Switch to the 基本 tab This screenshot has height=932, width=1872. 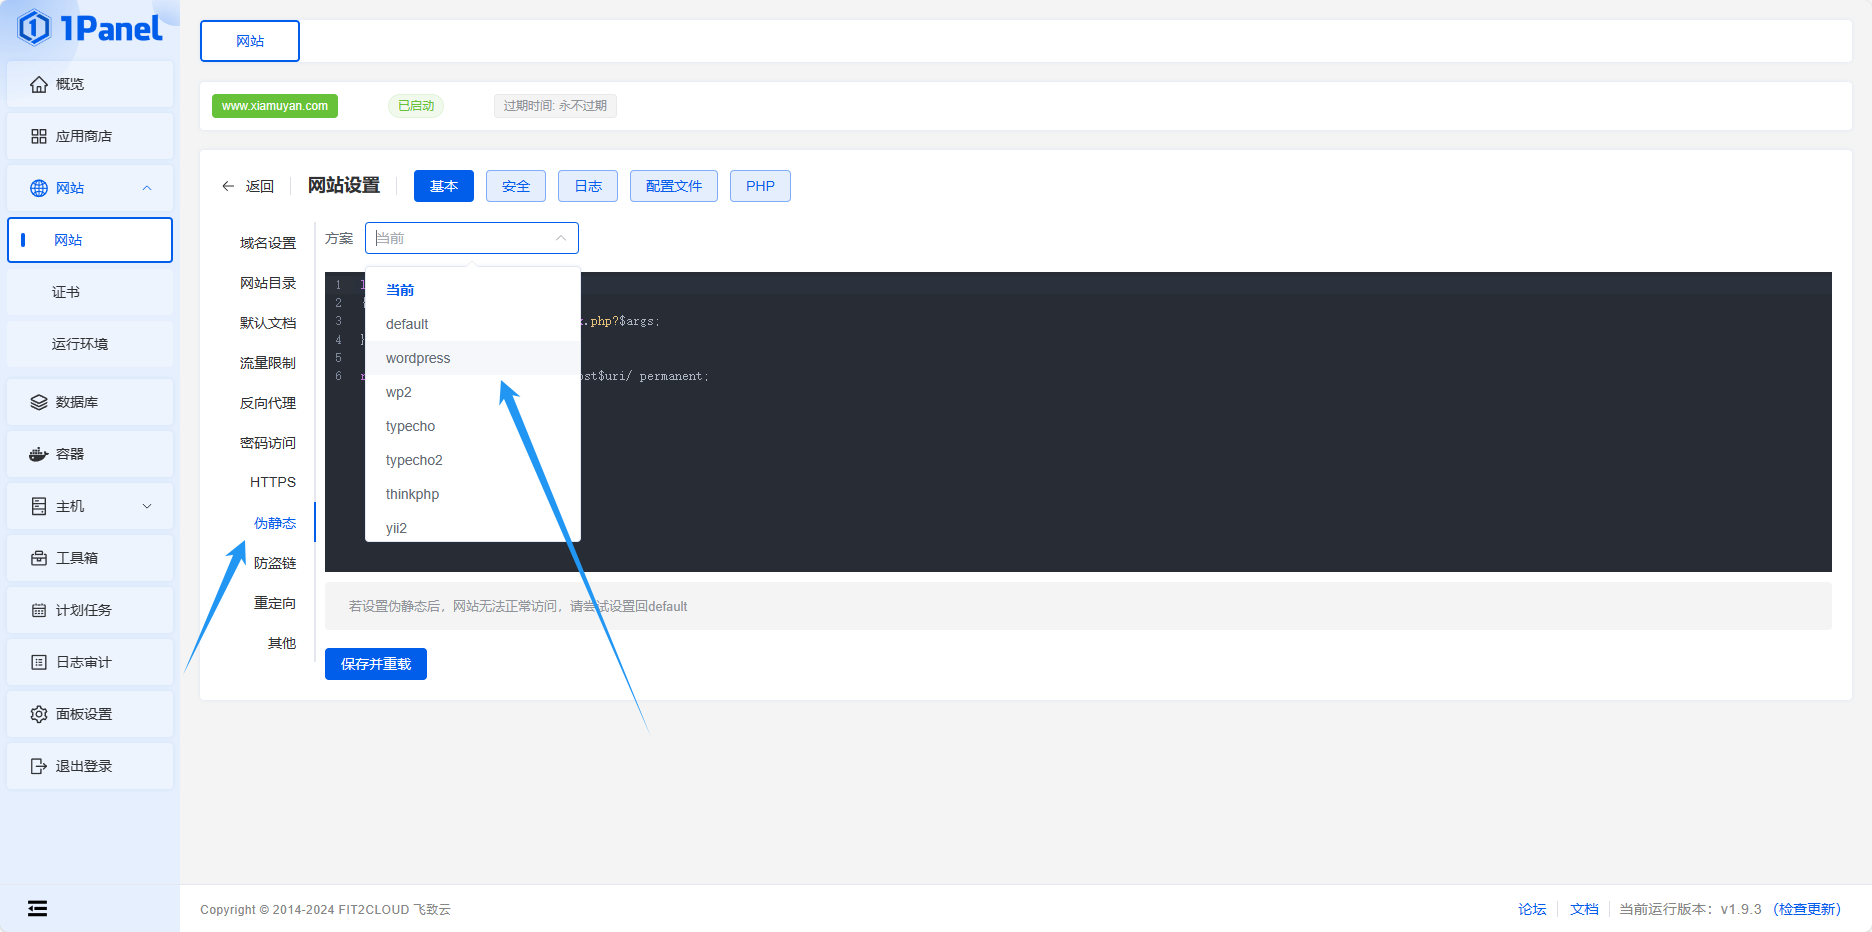tap(444, 186)
